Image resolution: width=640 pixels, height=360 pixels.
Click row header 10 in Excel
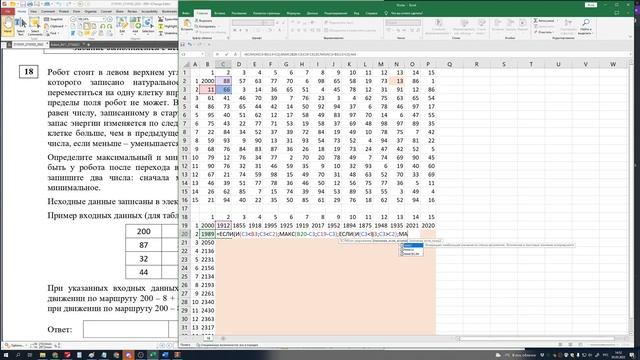(x=185, y=149)
